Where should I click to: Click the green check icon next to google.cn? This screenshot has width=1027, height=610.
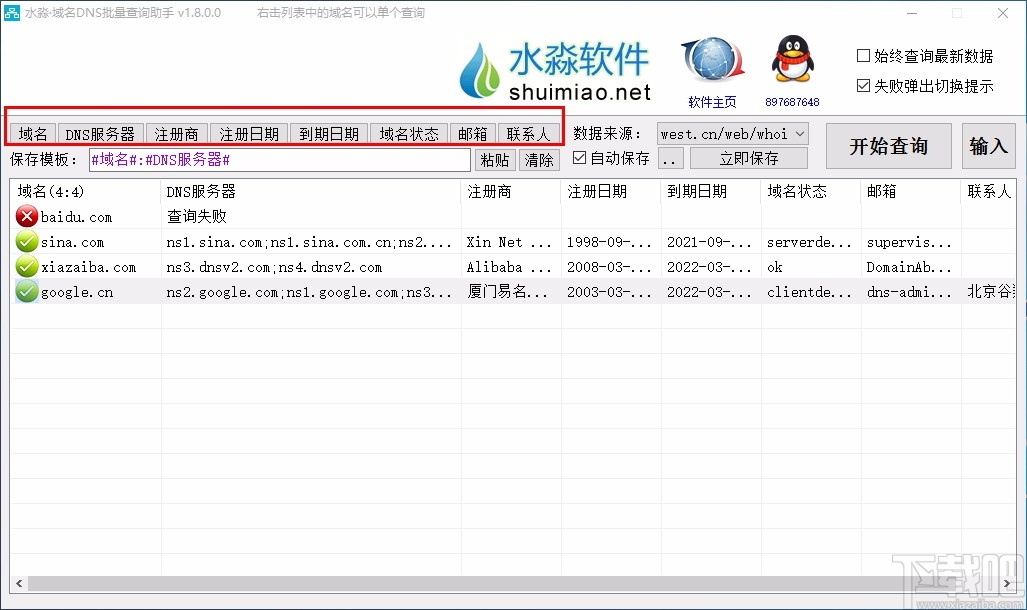(25, 291)
